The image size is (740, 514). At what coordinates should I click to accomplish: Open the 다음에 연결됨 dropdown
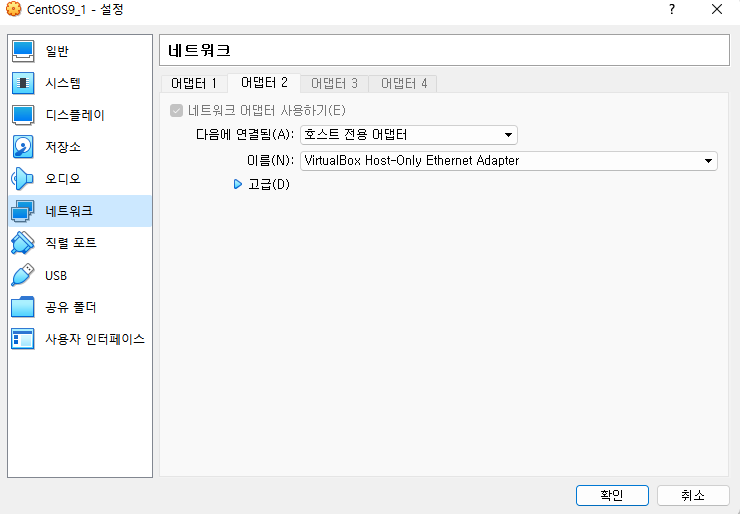409,135
